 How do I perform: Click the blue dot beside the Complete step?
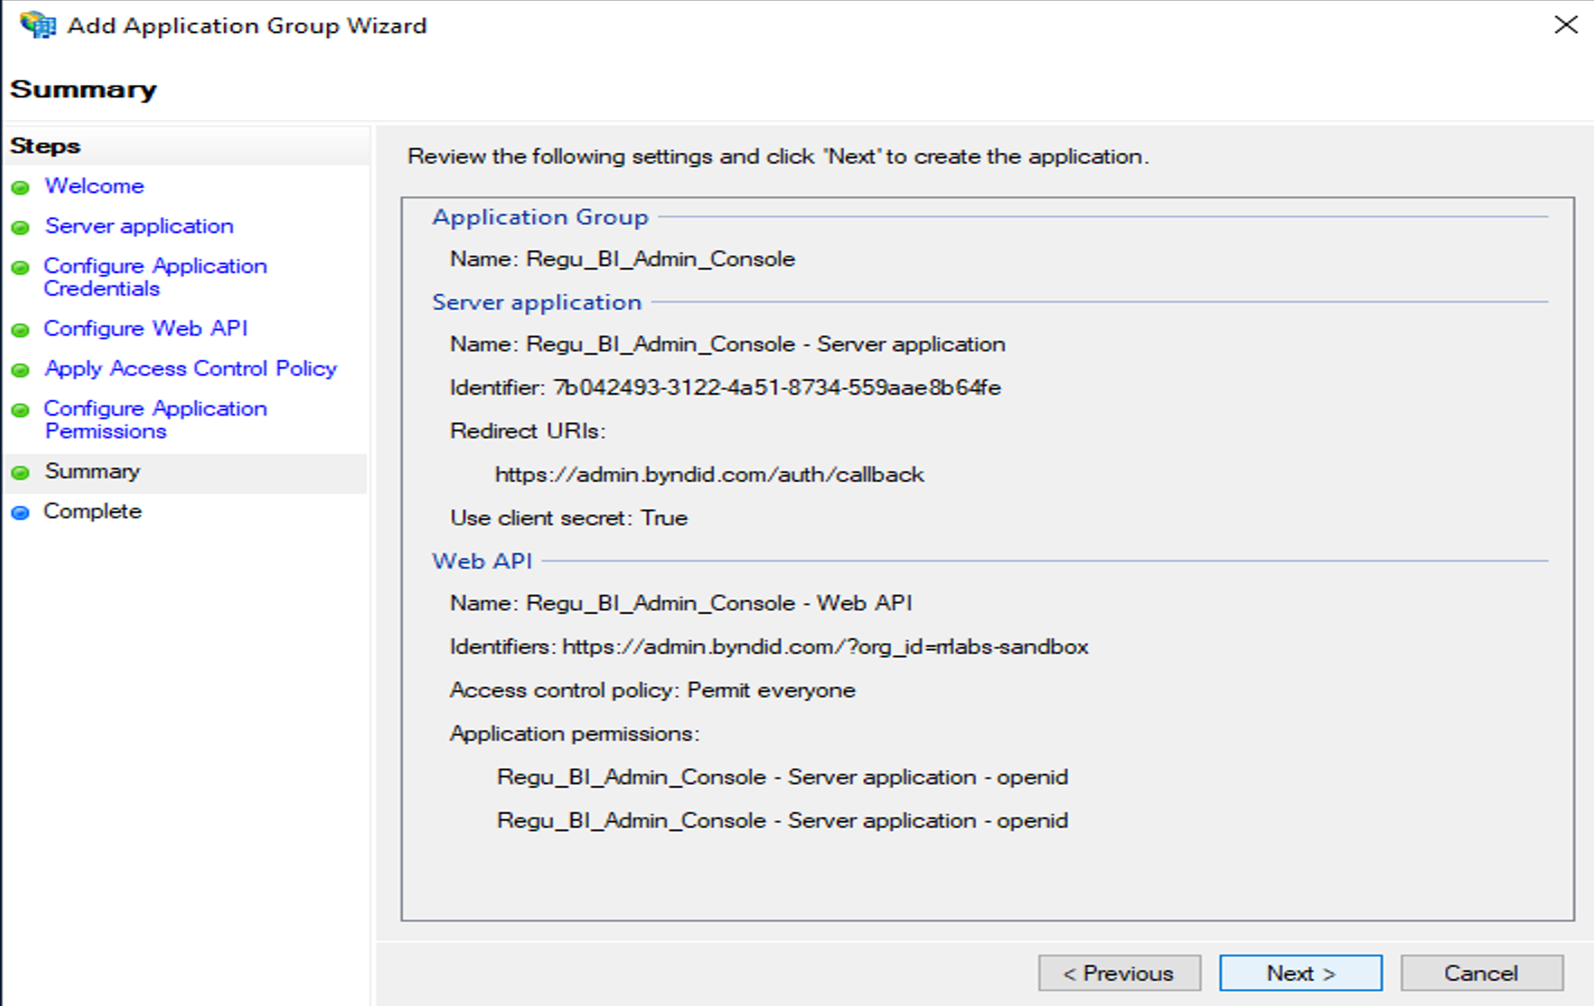click(x=20, y=512)
